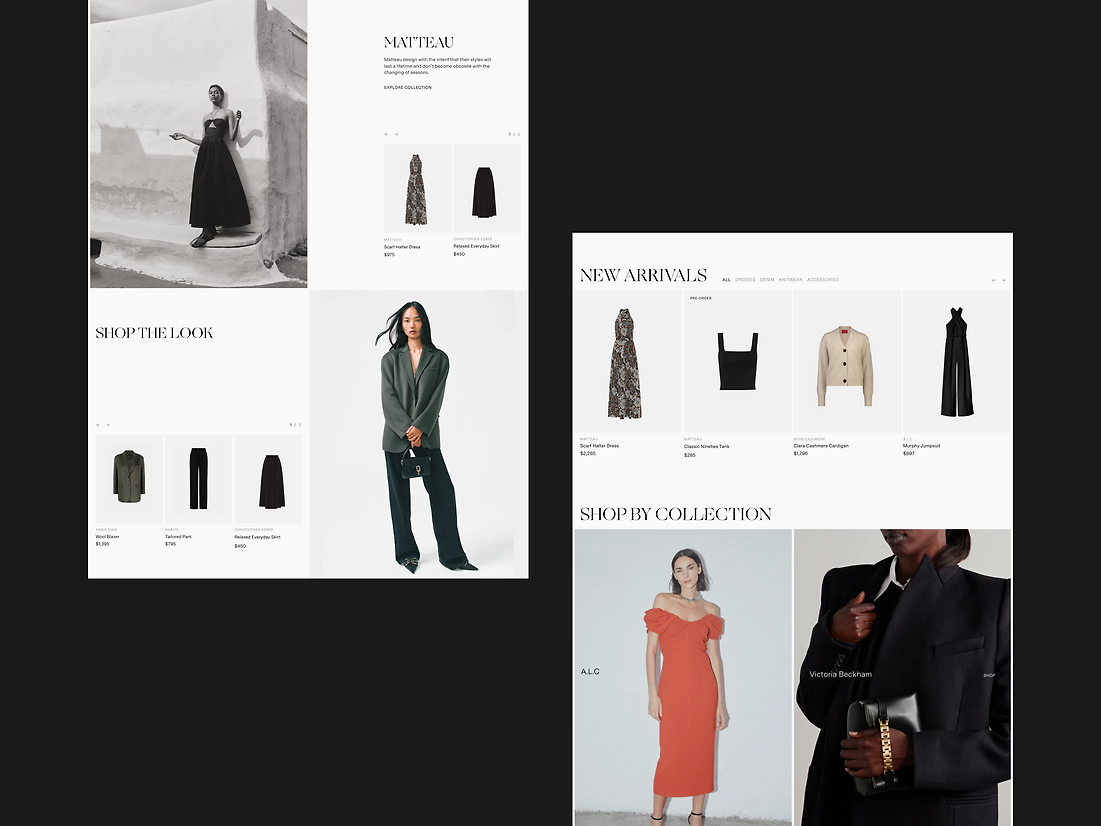The height and width of the screenshot is (826, 1101).
Task: Click next arrow in Matteau product carousel
Action: pos(396,134)
